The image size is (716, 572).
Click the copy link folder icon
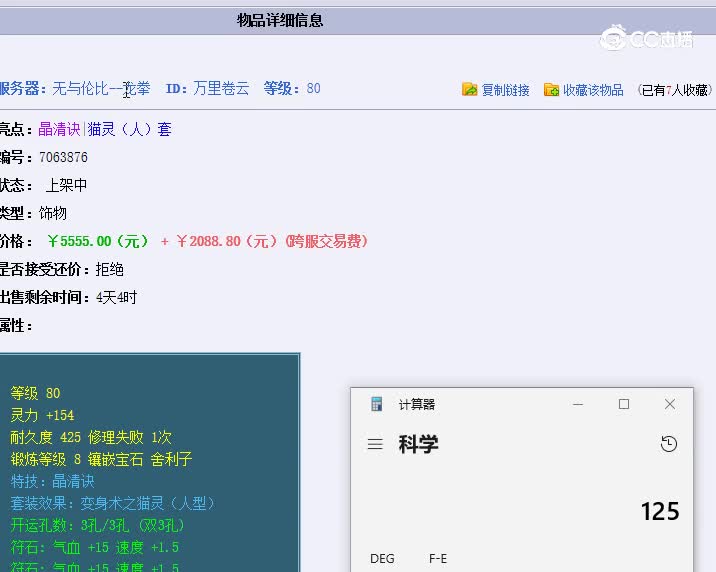(469, 89)
